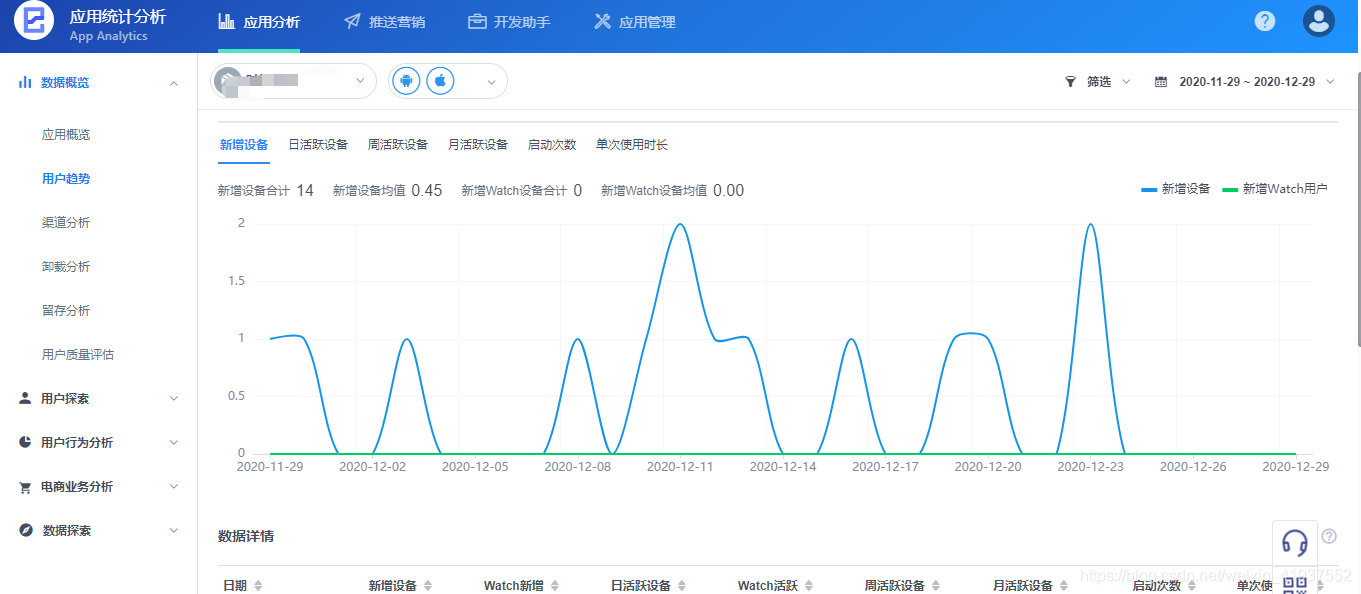Viewport: 1361px width, 594px height.
Task: Sort the table by Watch活跃 column
Action: (x=809, y=586)
